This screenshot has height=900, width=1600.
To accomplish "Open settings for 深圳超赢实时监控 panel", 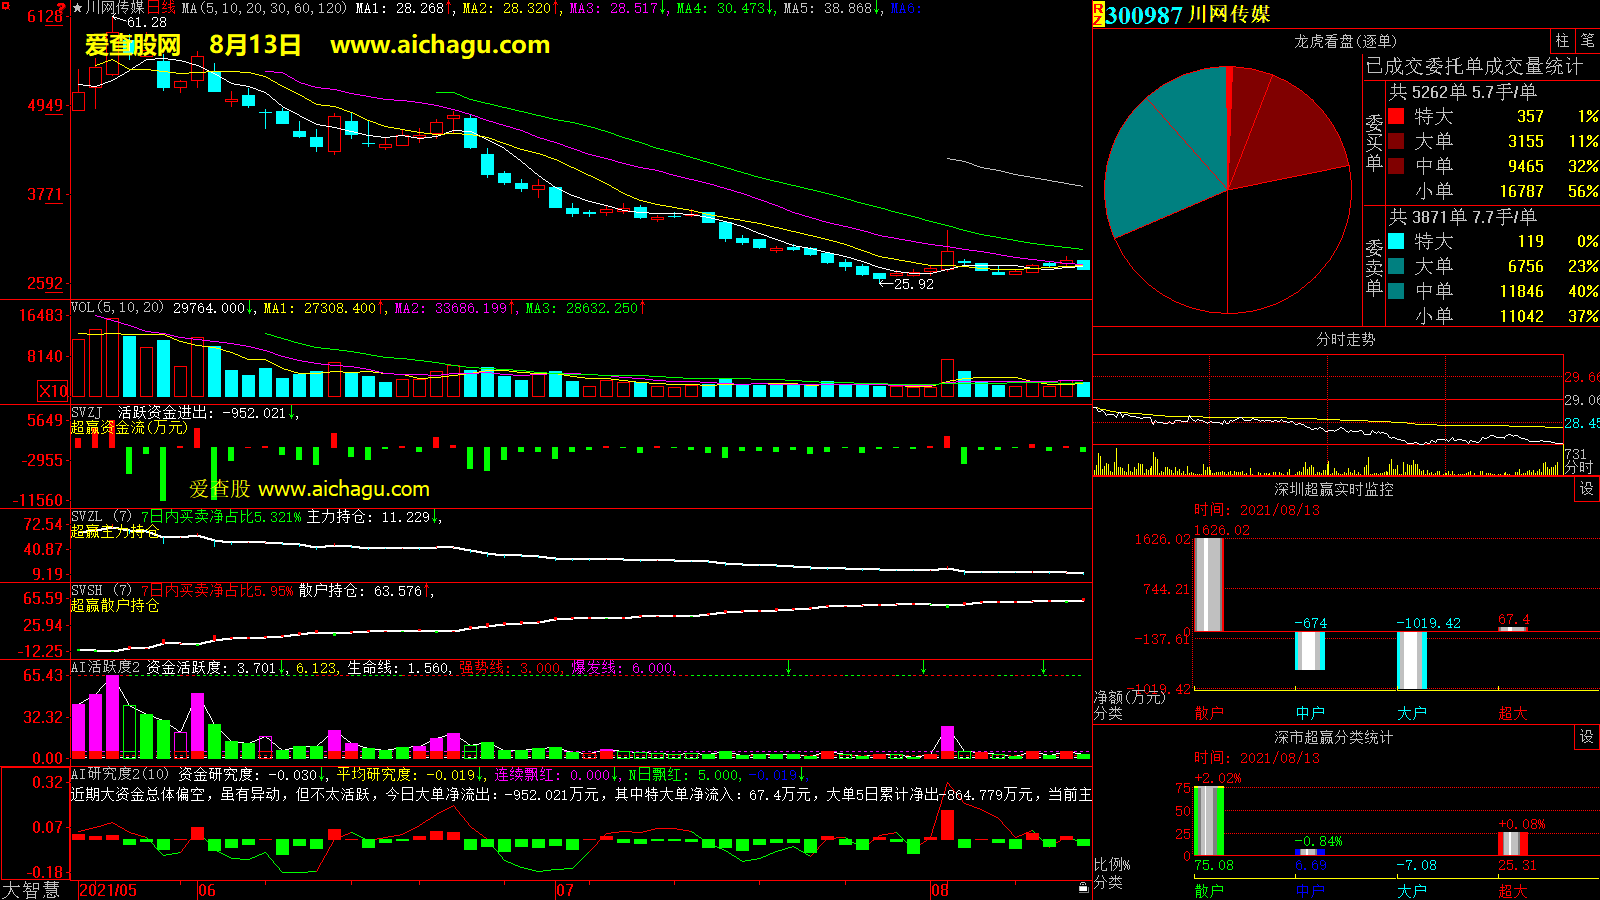I will click(x=1586, y=489).
